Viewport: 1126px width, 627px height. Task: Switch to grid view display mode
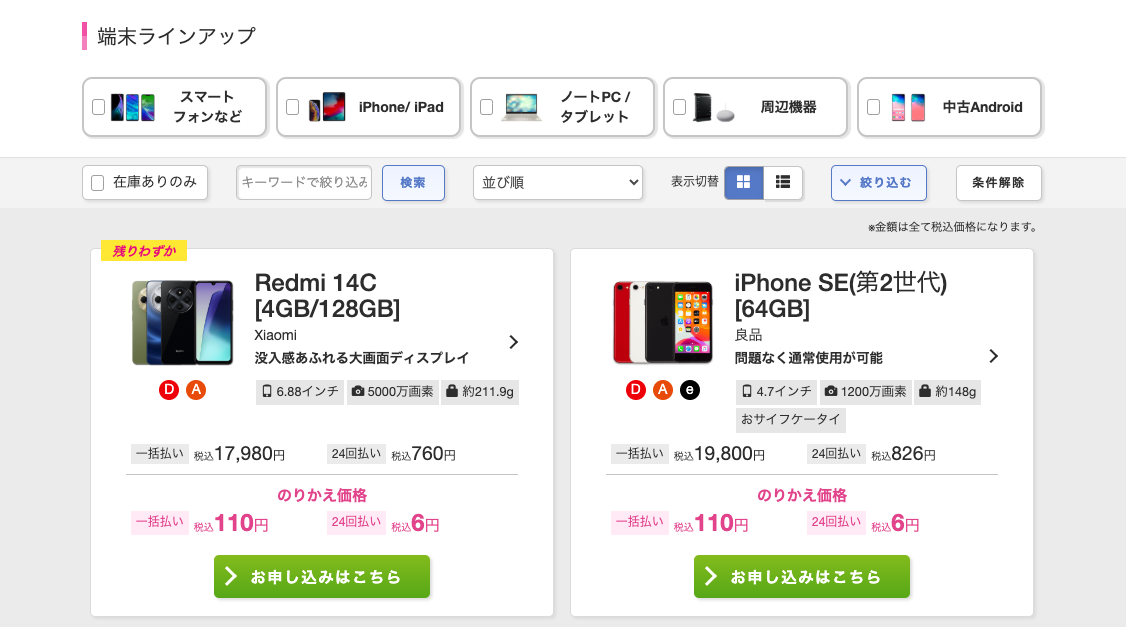point(744,182)
